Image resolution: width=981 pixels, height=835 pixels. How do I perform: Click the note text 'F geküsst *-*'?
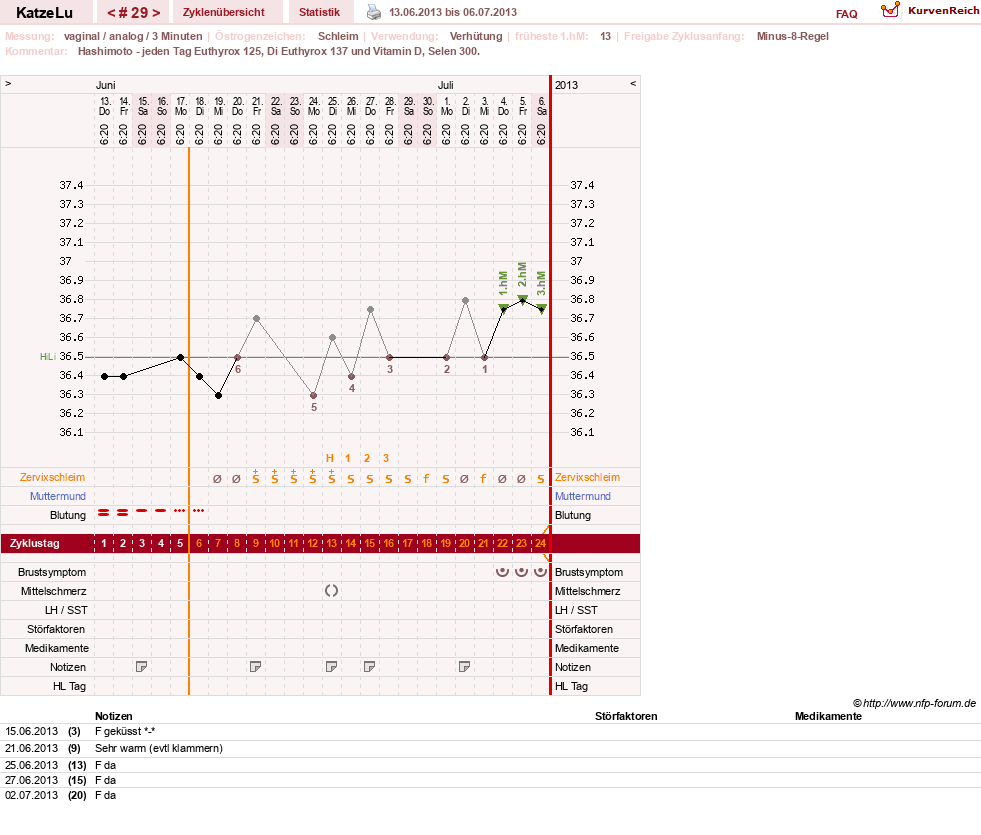coord(125,731)
